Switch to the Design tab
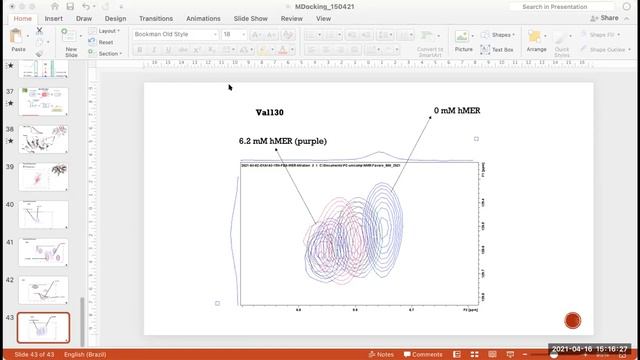This screenshot has height=360, width=640. click(116, 18)
